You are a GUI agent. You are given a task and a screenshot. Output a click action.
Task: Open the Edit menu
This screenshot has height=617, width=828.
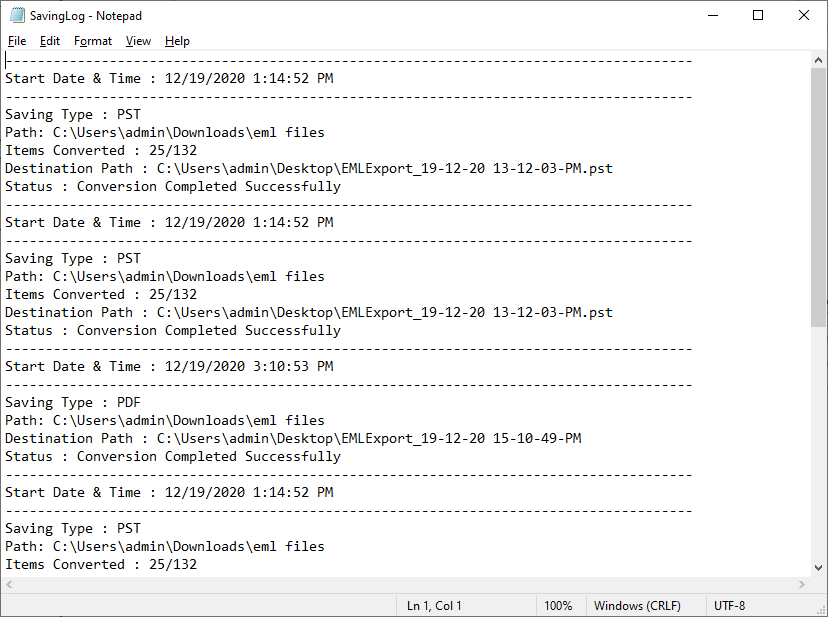[50, 41]
